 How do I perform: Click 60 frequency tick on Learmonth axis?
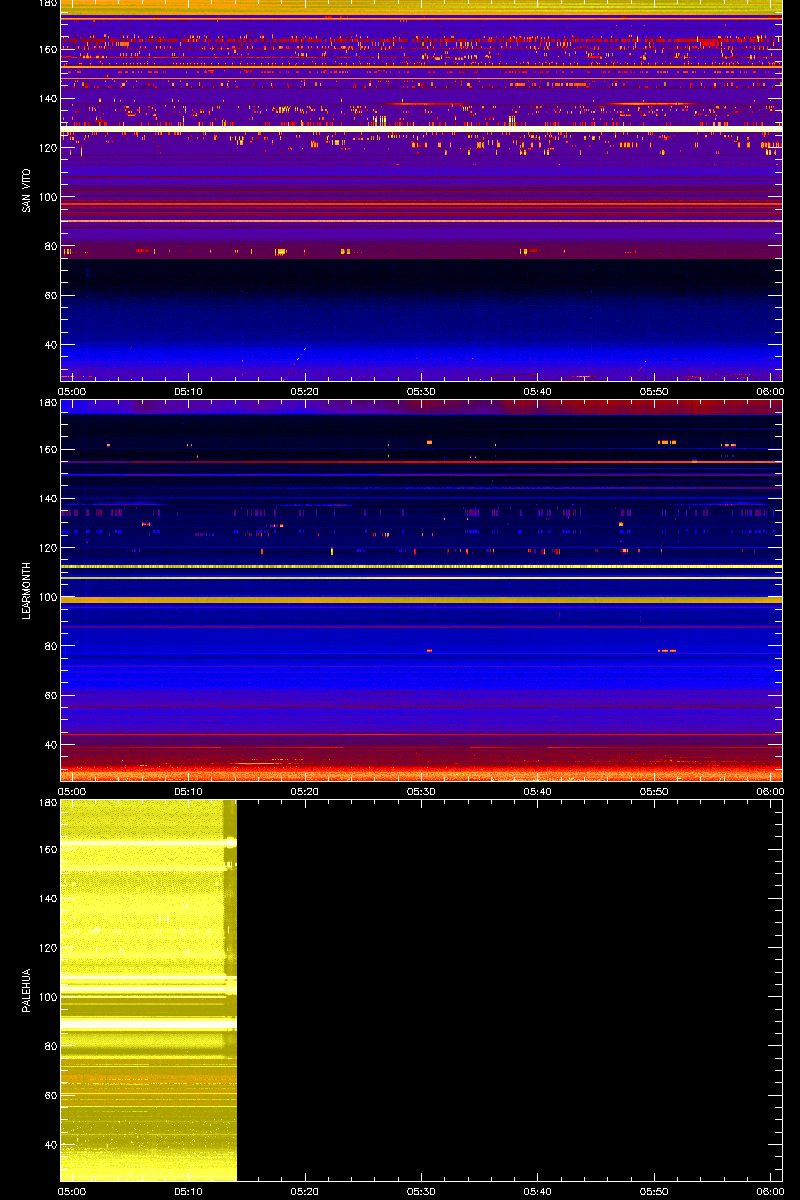(50, 696)
